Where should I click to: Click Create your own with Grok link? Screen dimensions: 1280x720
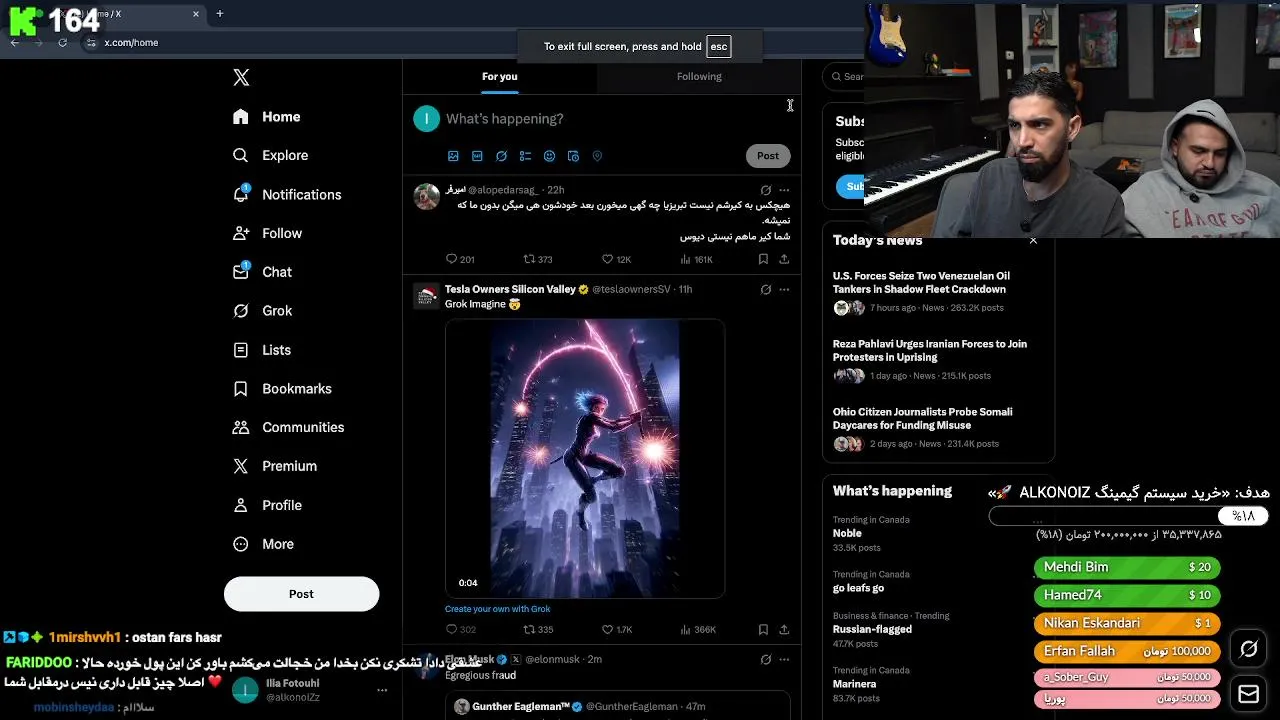[498, 609]
